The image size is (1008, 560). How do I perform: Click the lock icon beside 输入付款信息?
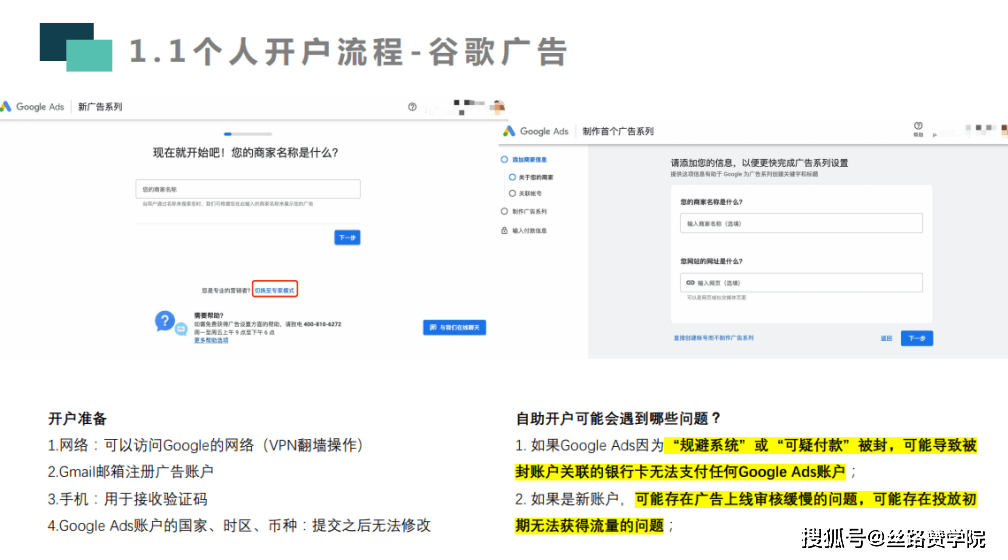(504, 230)
